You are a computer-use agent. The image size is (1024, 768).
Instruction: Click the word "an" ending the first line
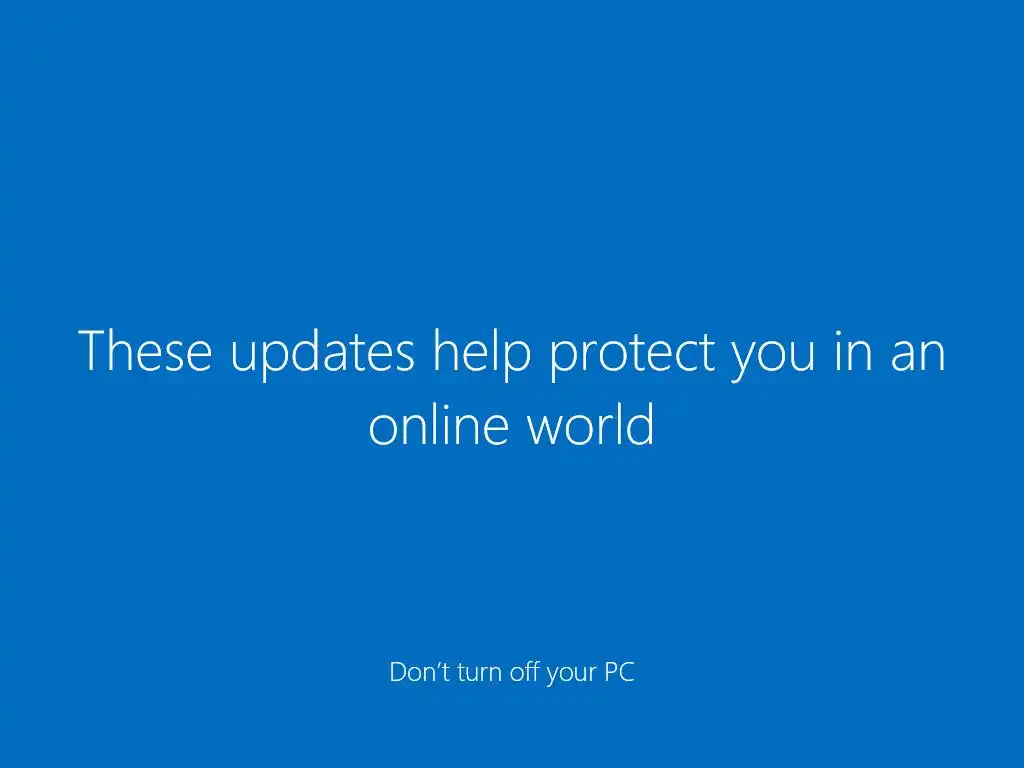click(x=918, y=357)
